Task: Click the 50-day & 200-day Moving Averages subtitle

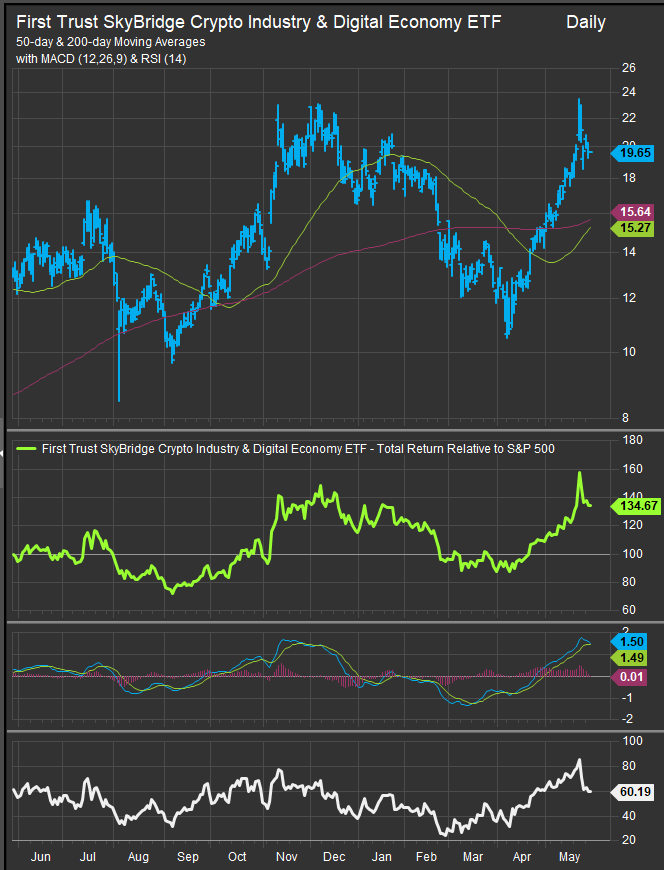Action: (x=110, y=42)
